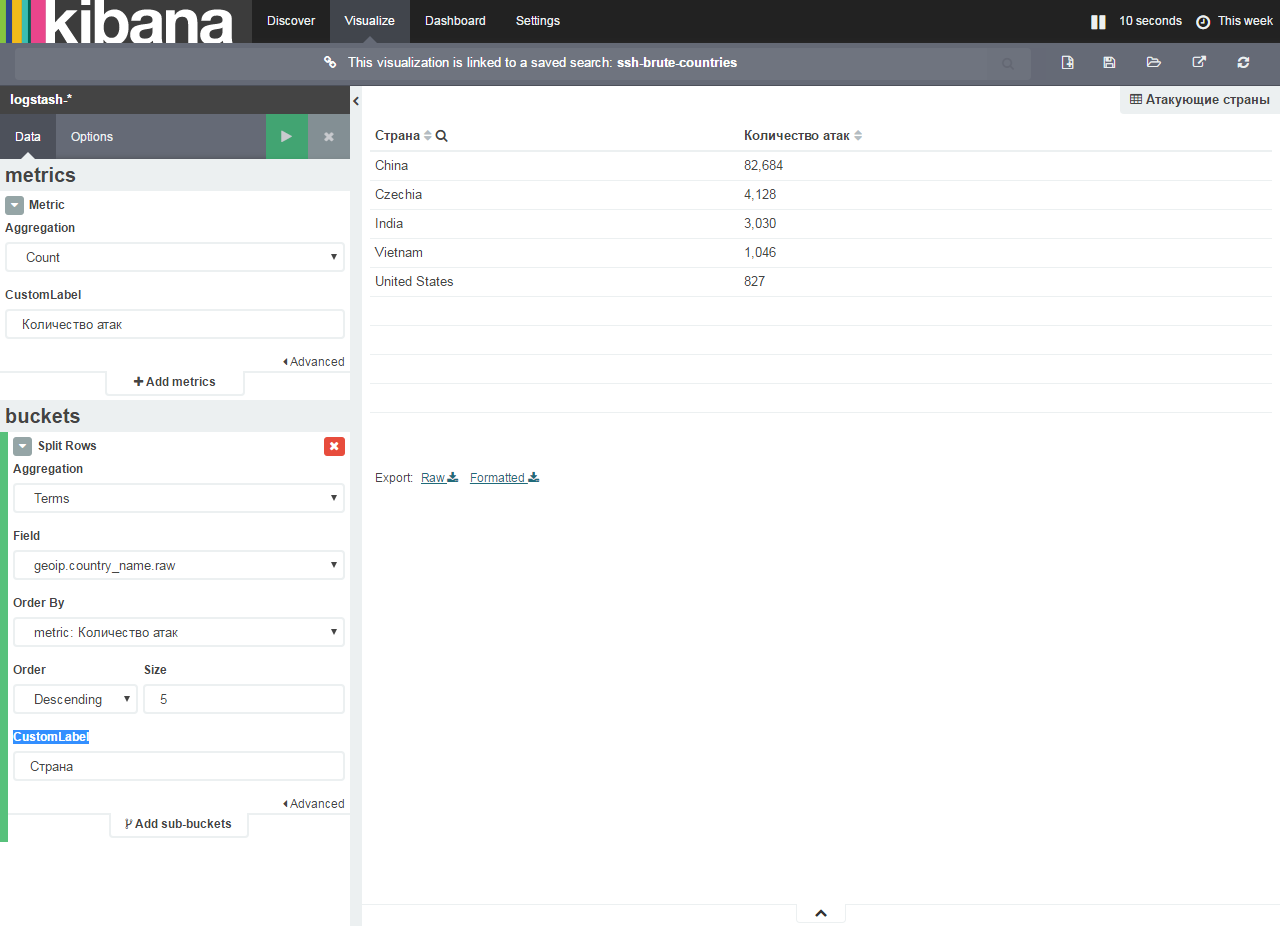The image size is (1280, 926).
Task: Share the visualization with the external link icon
Action: [1199, 63]
